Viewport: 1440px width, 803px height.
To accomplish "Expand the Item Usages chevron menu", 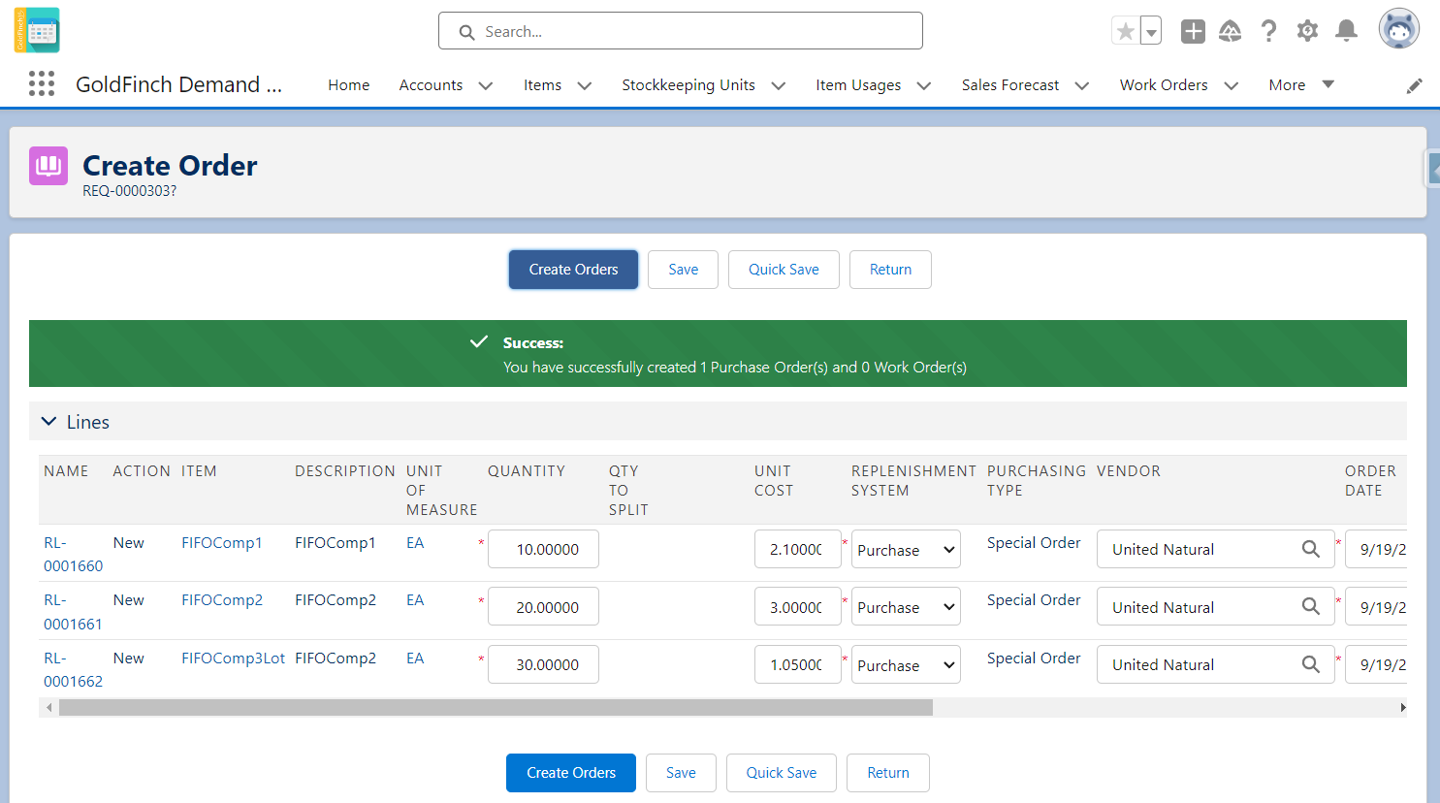I will click(x=924, y=86).
